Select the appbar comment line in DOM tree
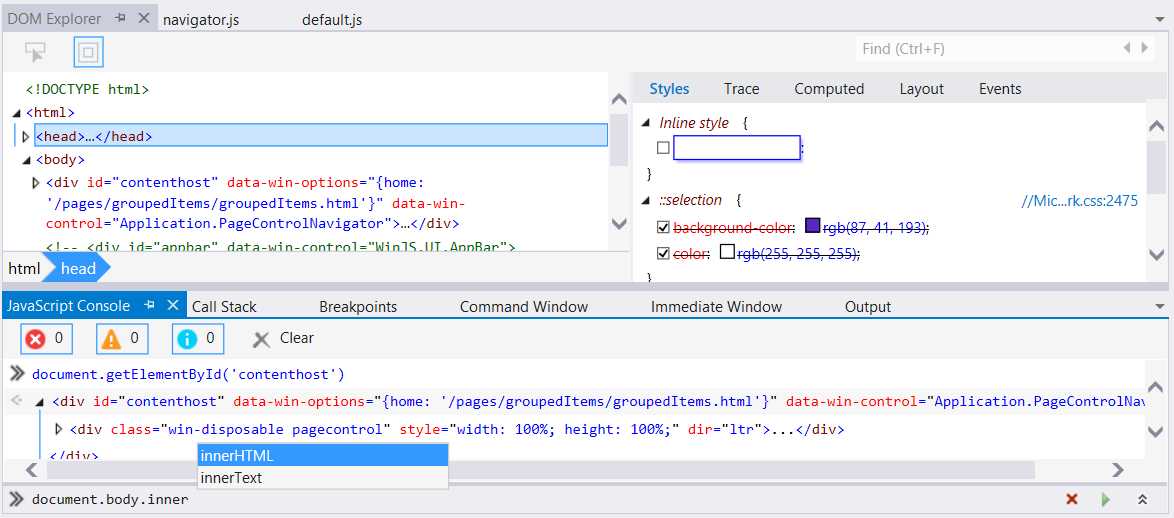1174x518 pixels. point(280,246)
